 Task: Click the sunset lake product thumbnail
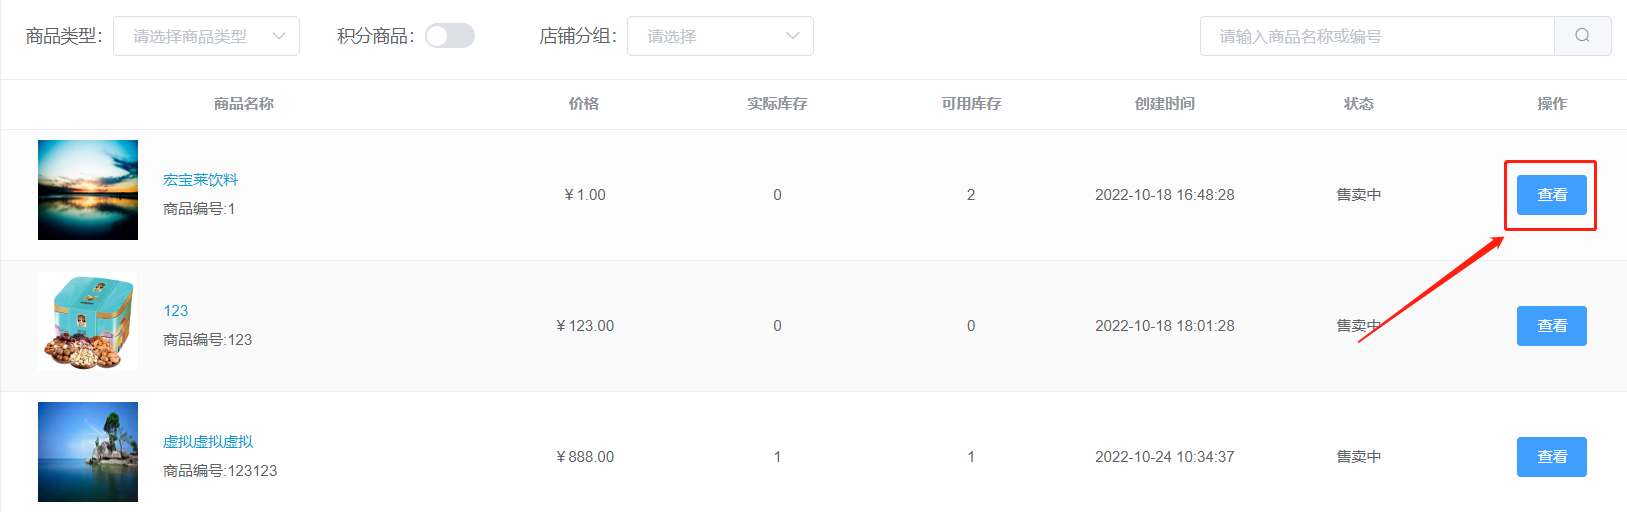coord(88,190)
